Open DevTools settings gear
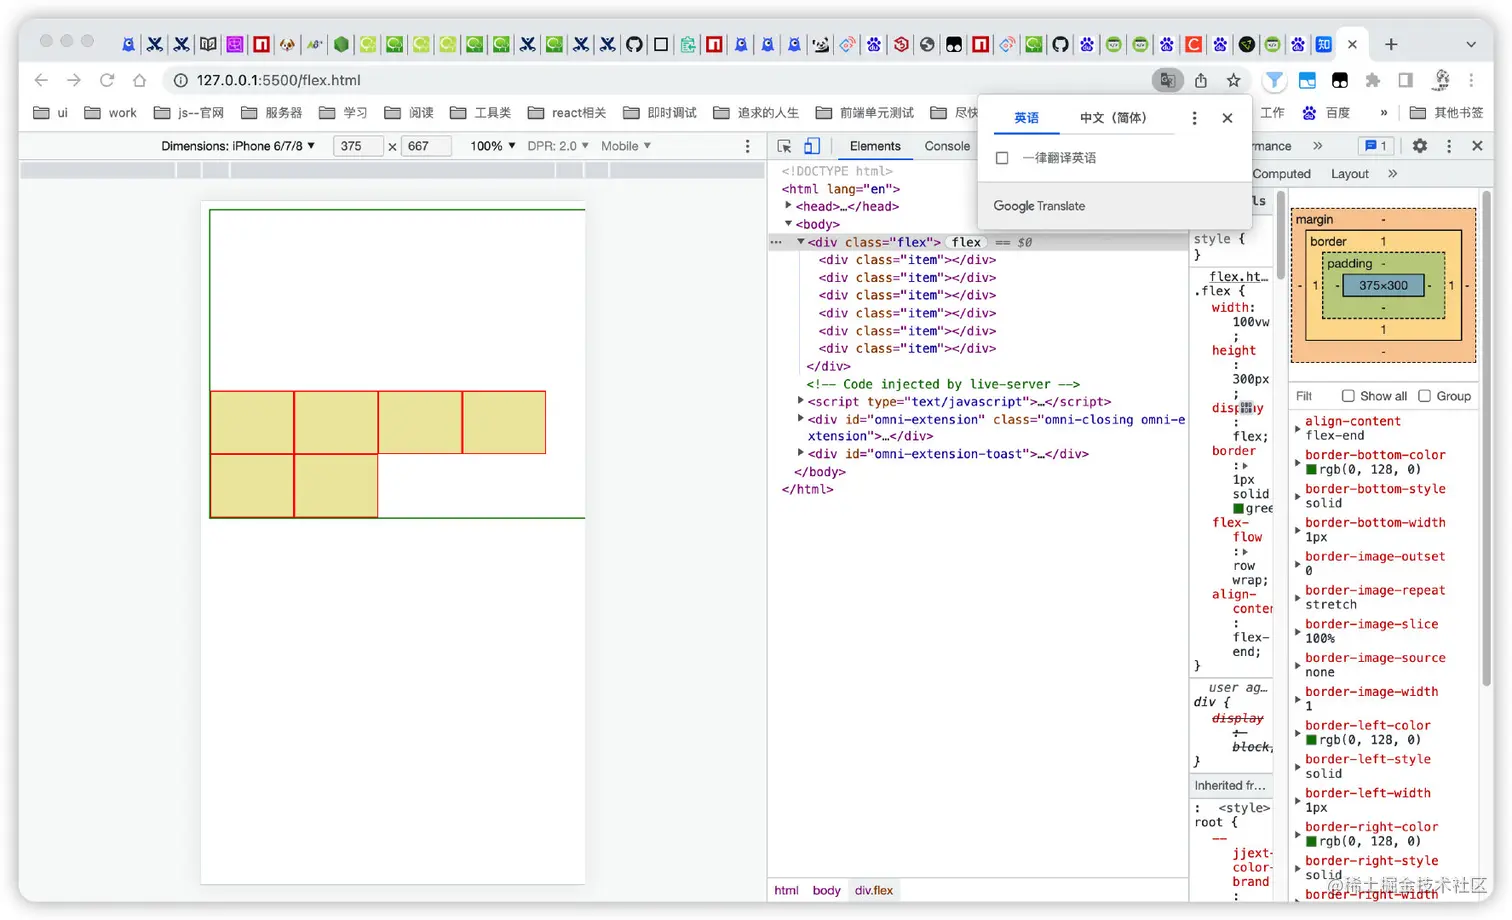 [1420, 146]
